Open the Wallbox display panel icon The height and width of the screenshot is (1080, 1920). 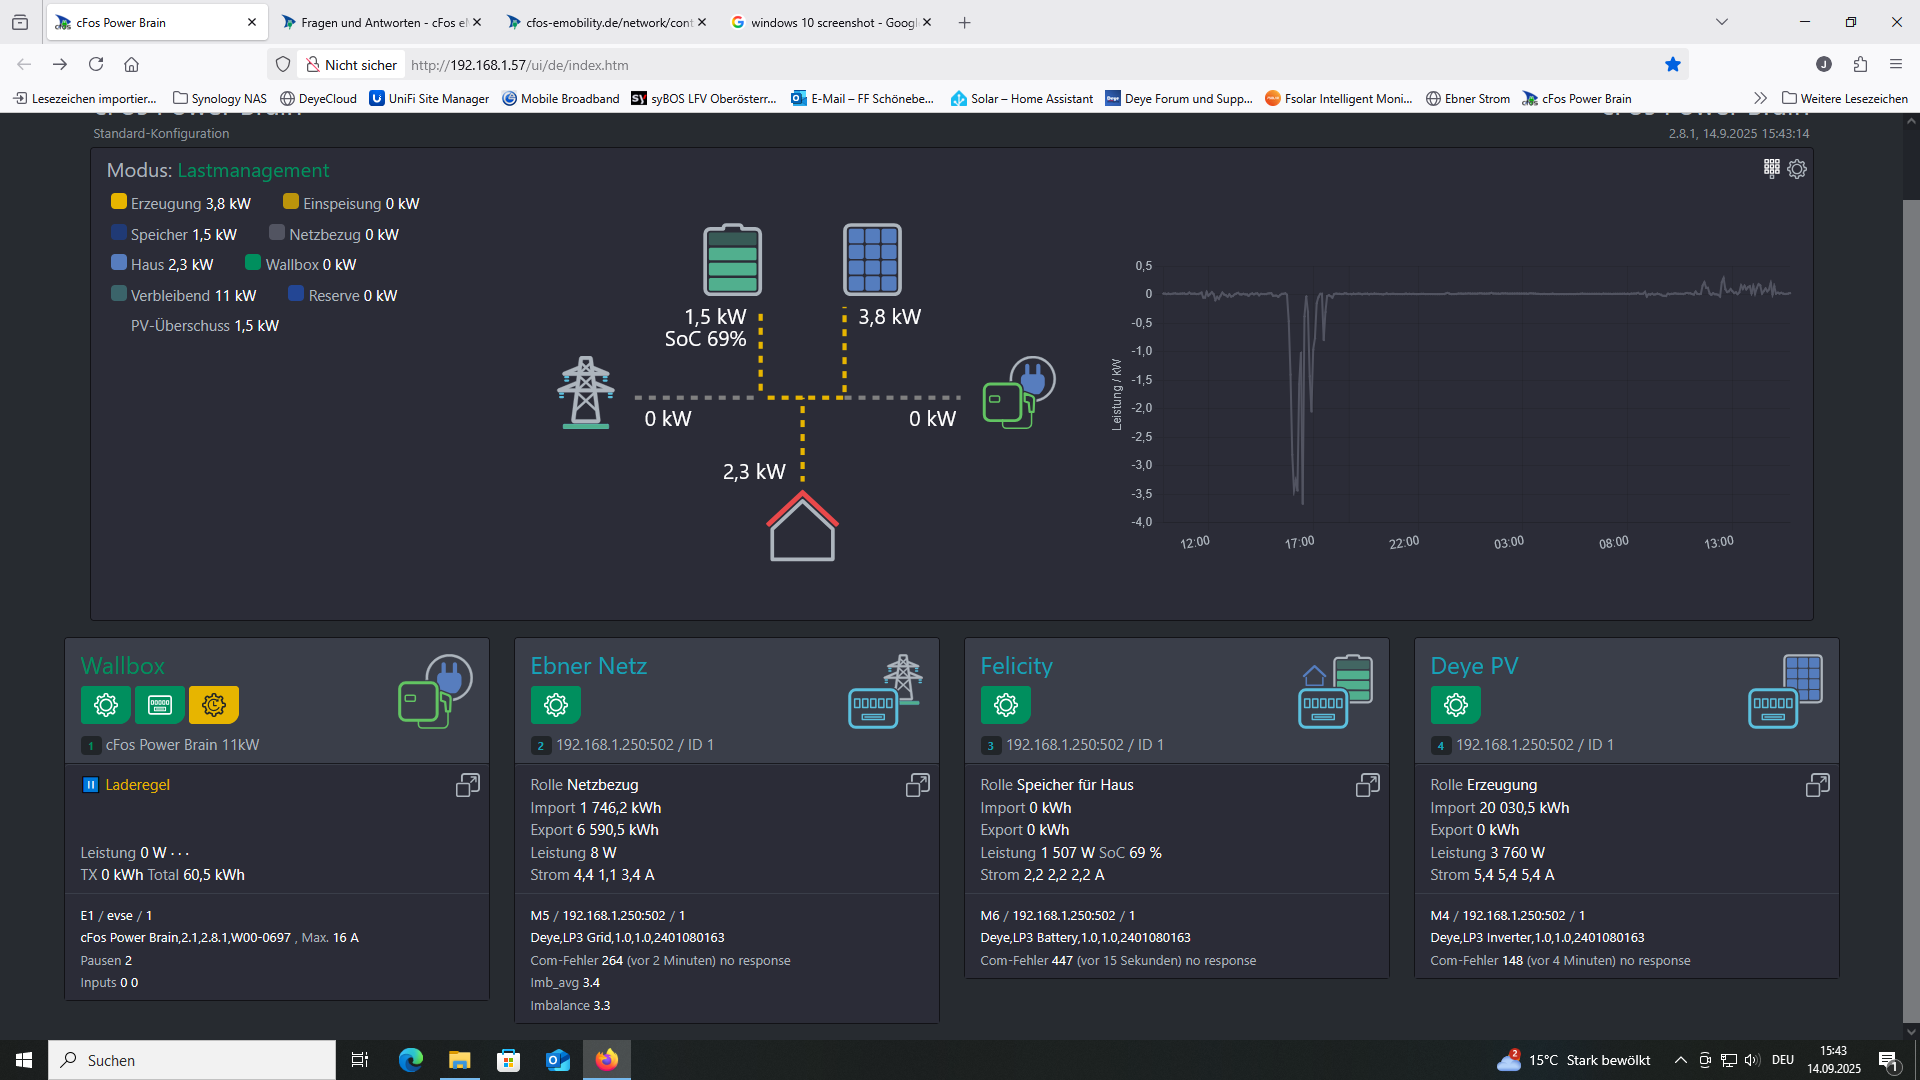159,705
